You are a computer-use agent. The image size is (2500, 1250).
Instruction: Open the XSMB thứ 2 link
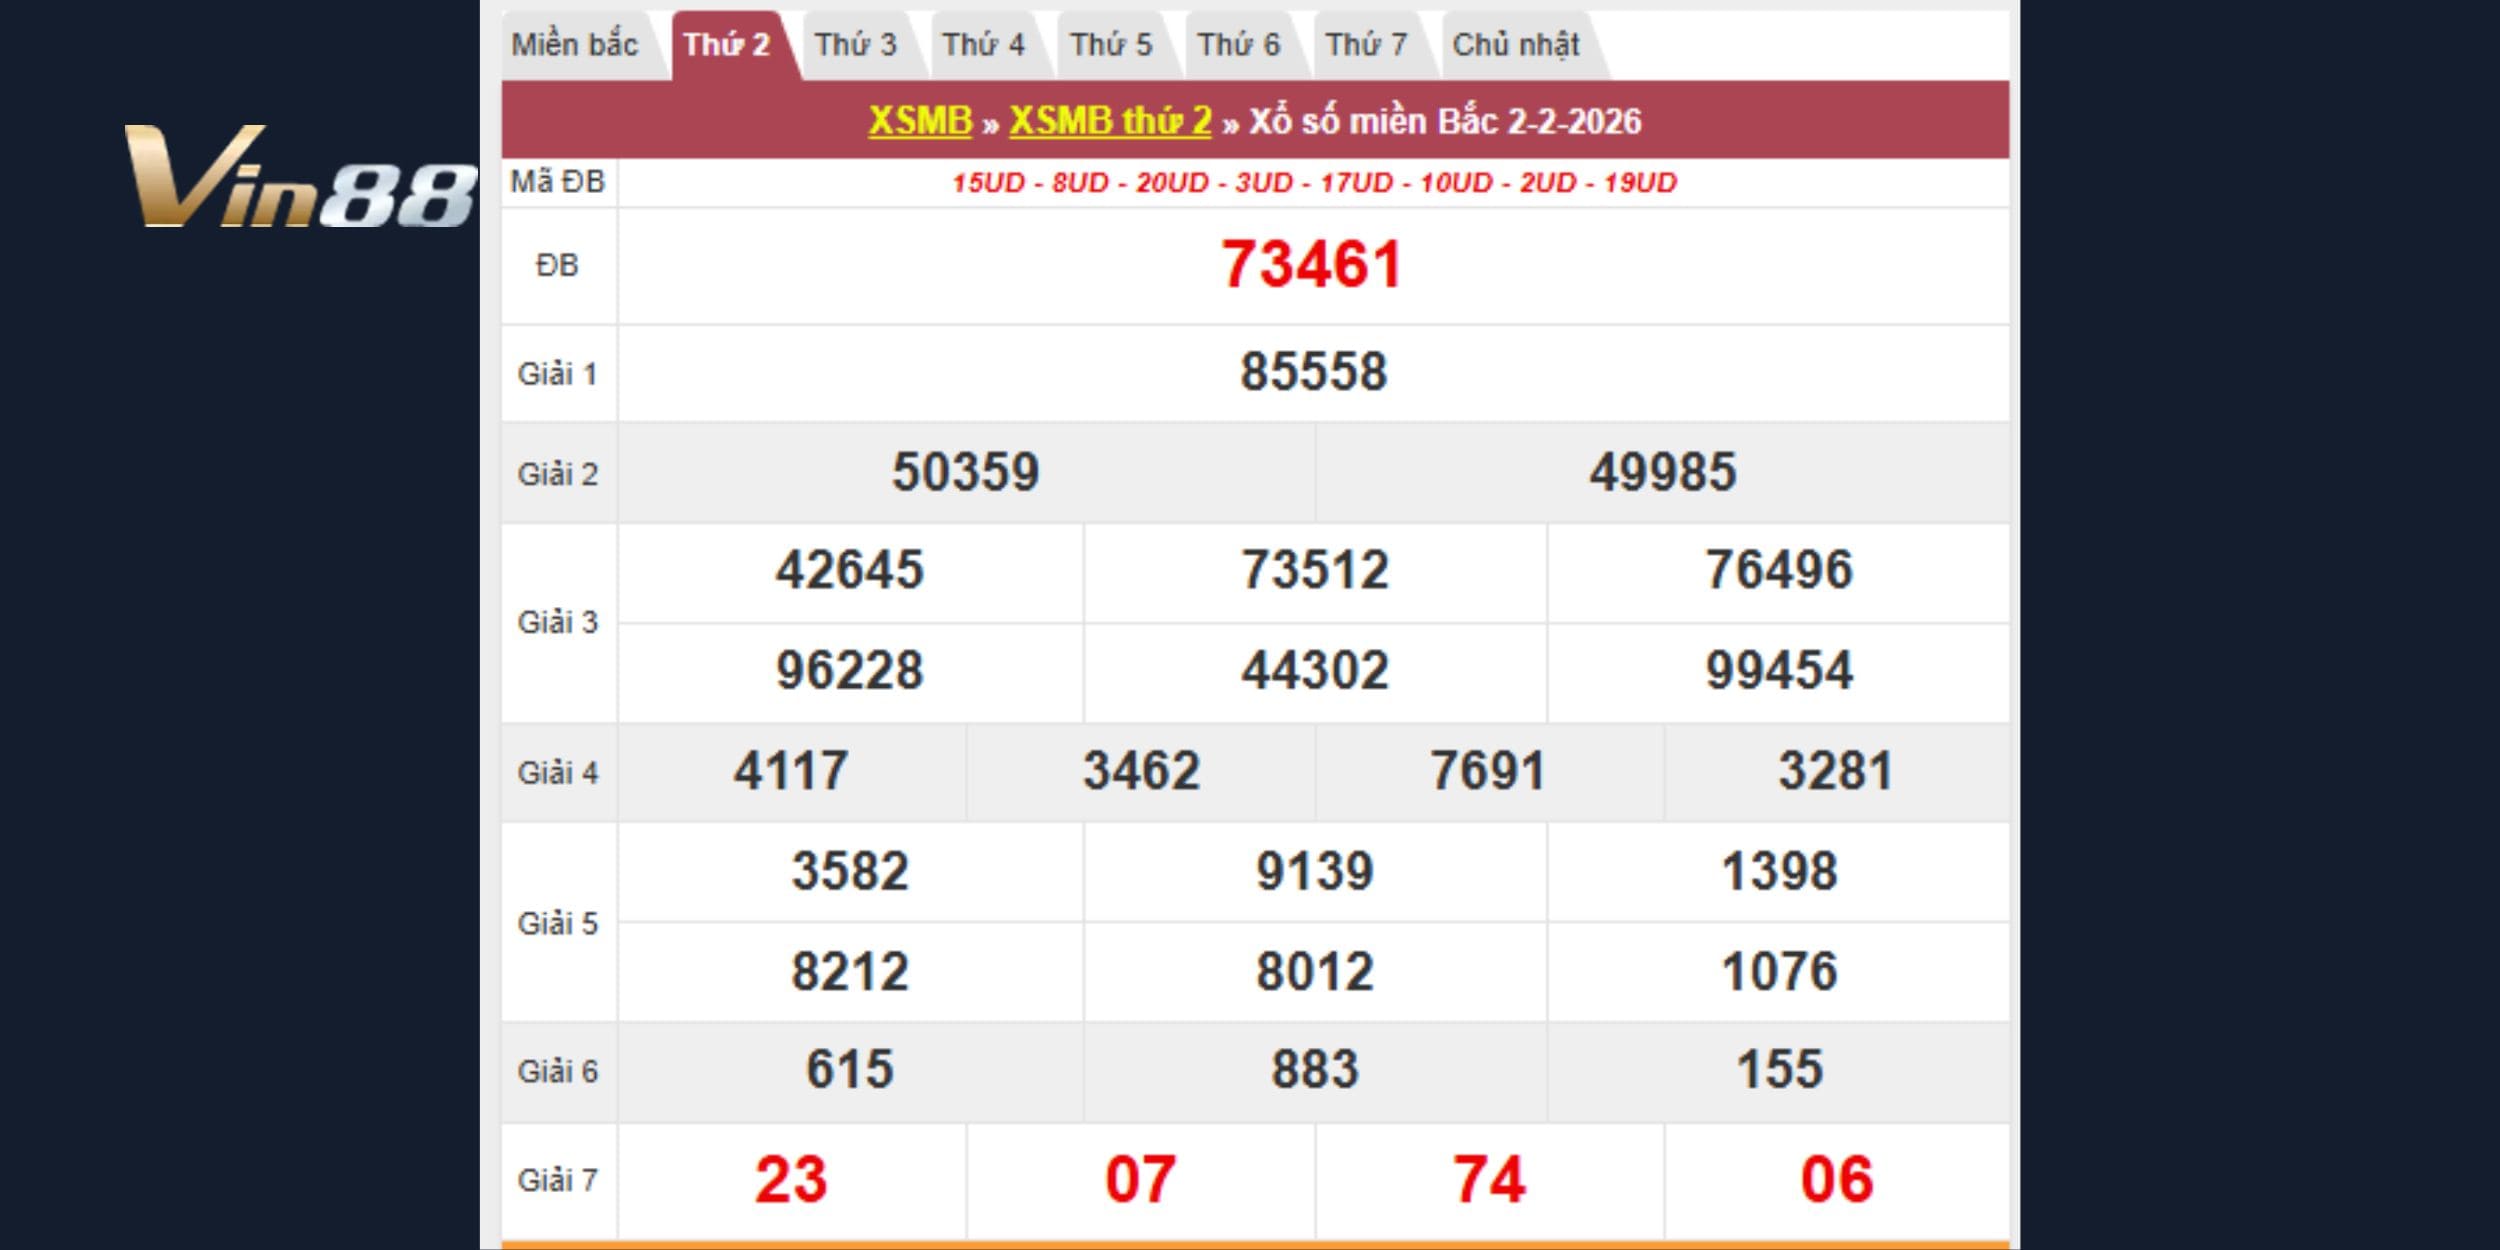pyautogui.click(x=1110, y=121)
